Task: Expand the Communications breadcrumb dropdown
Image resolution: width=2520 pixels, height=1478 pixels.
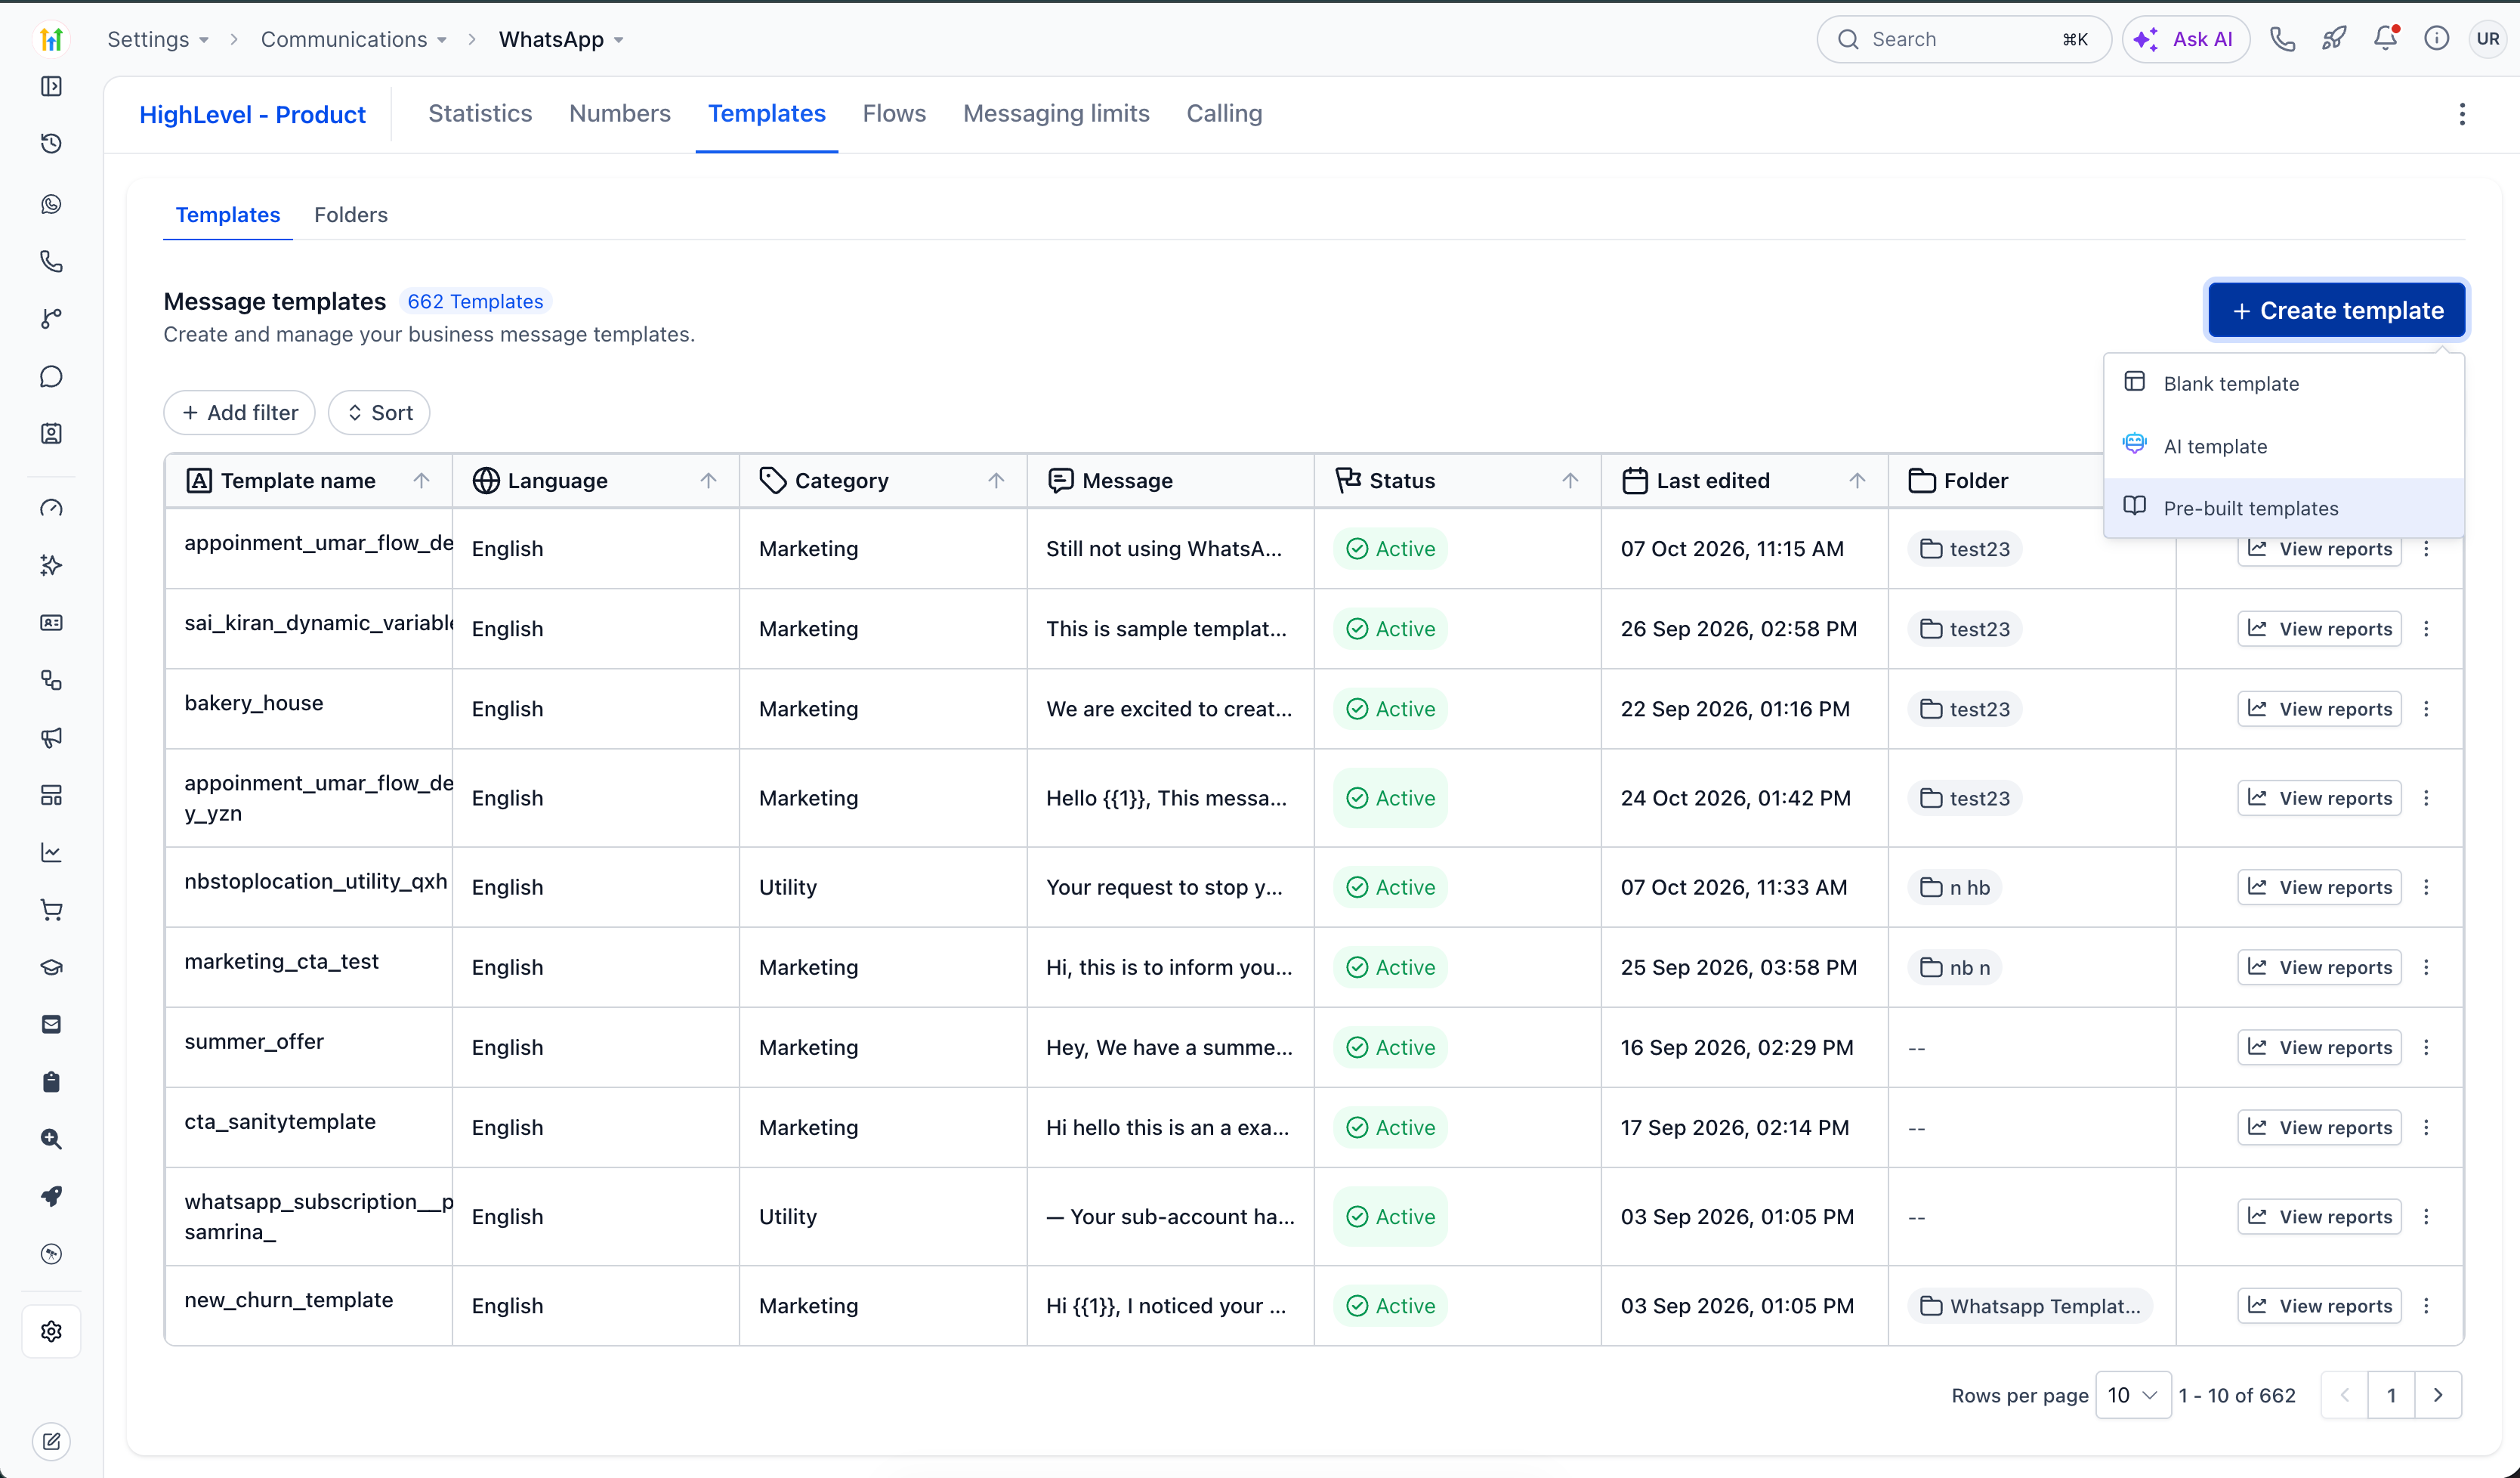Action: tap(442, 40)
